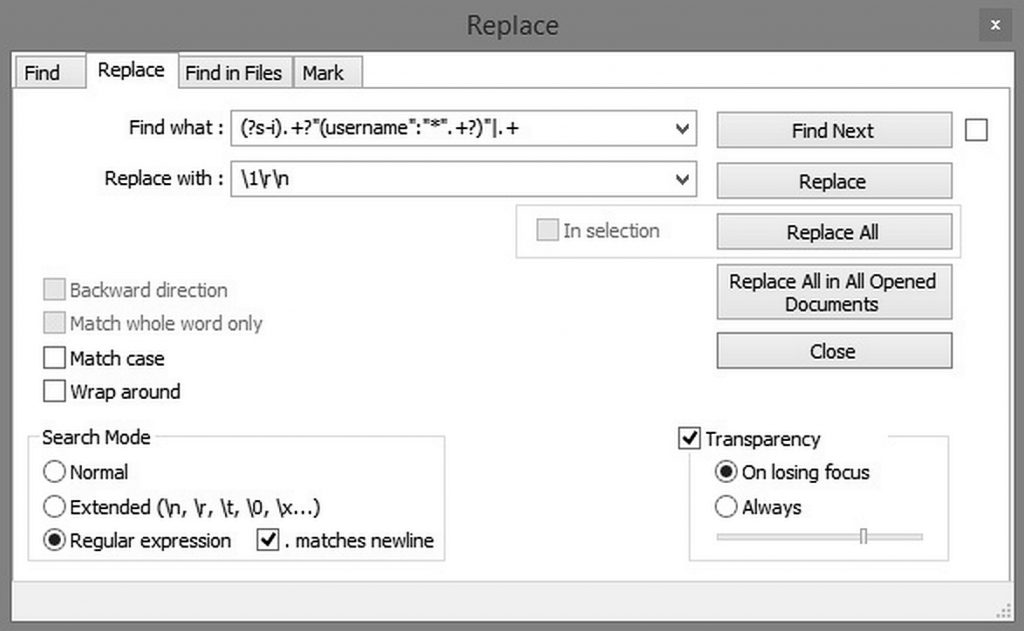Open the Find in Files tab
1024x631 pixels.
point(235,73)
